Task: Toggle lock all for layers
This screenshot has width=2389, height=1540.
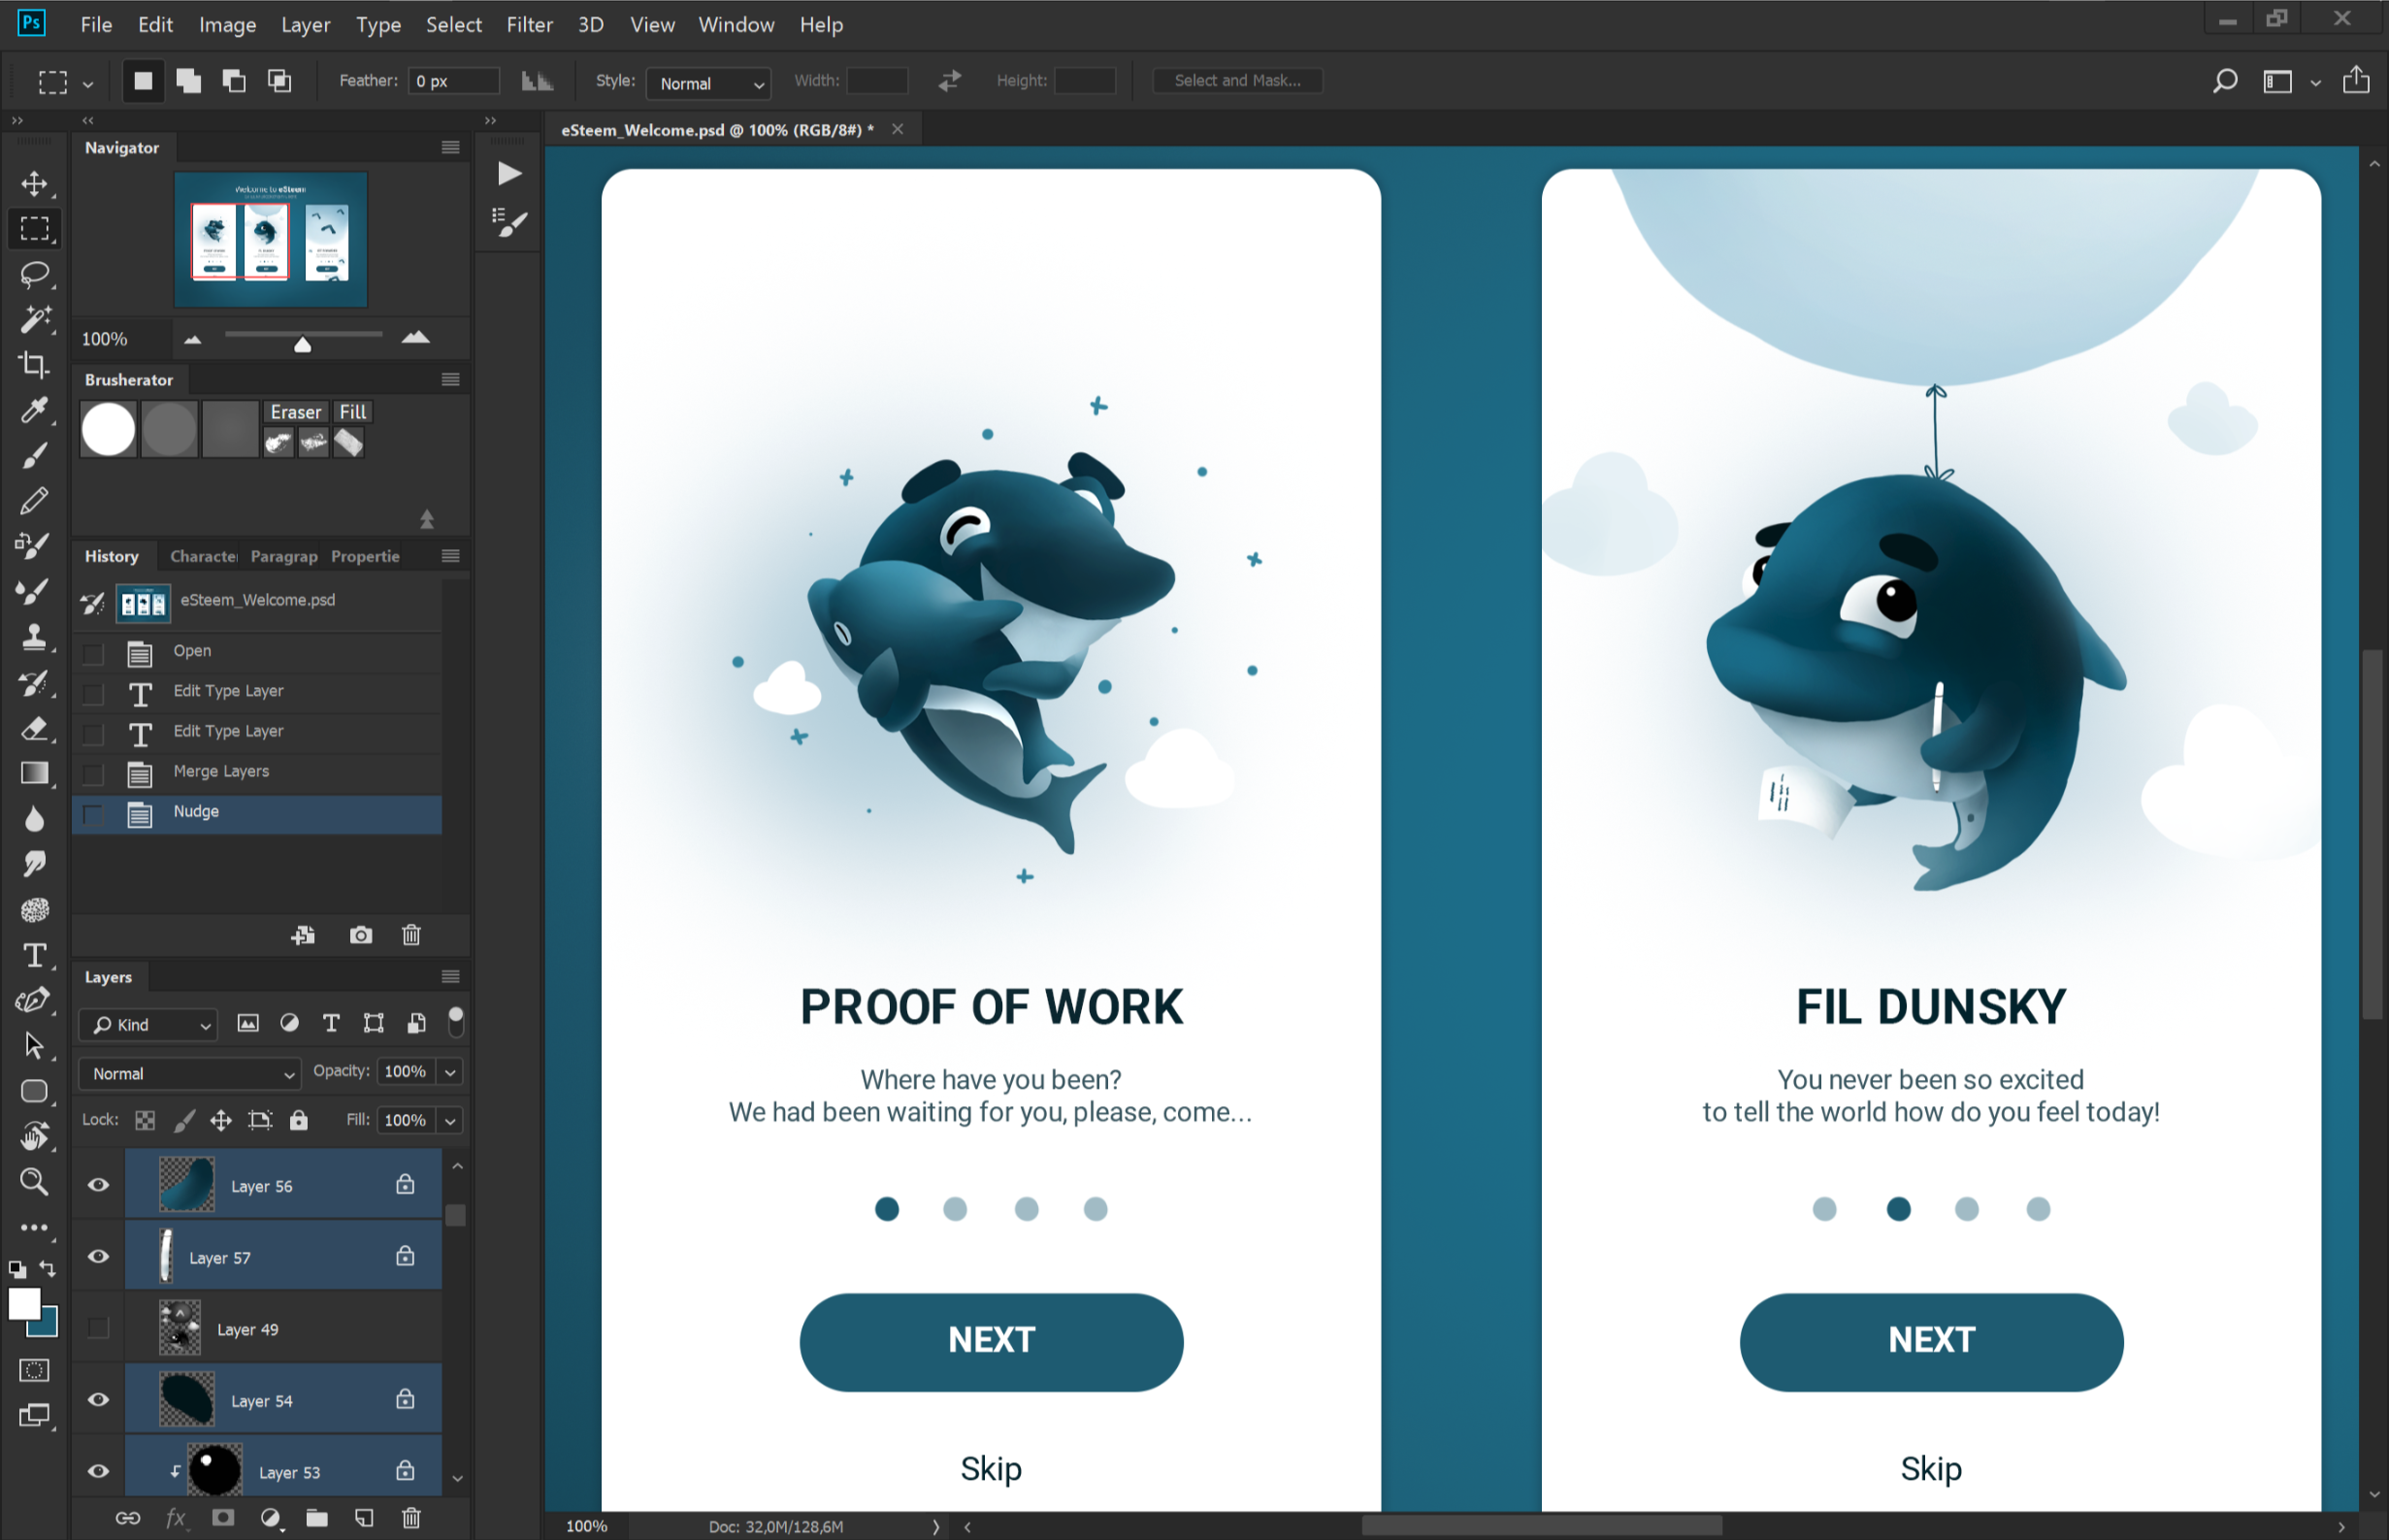Action: coord(298,1120)
